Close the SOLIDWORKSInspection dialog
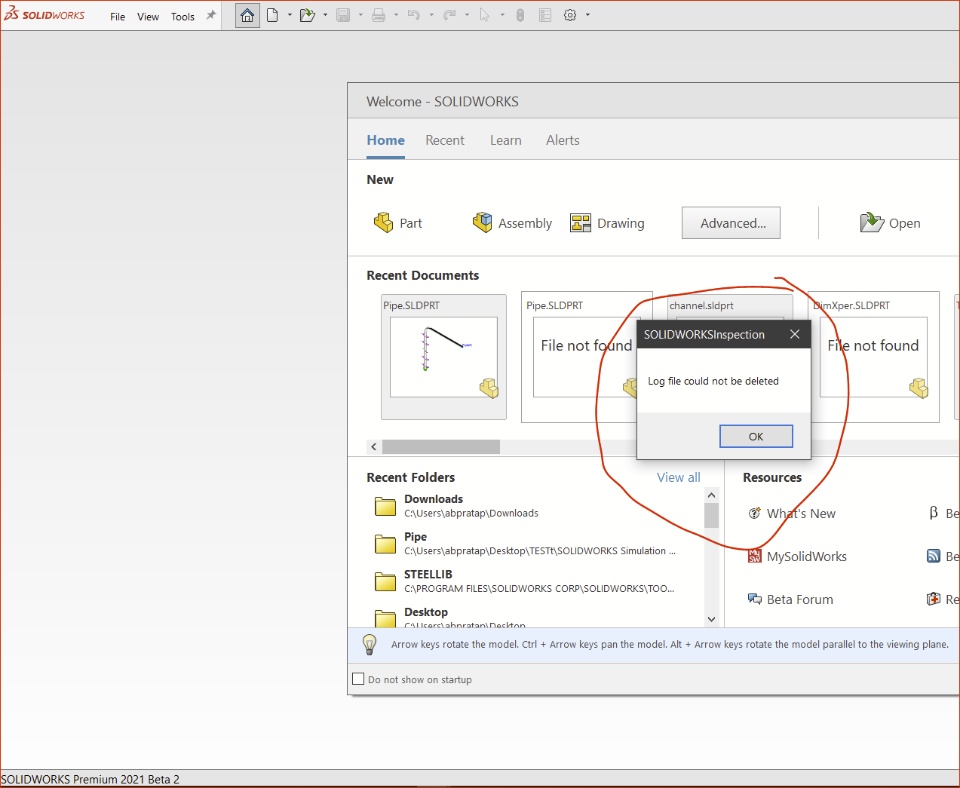Image resolution: width=960 pixels, height=788 pixels. (x=795, y=334)
